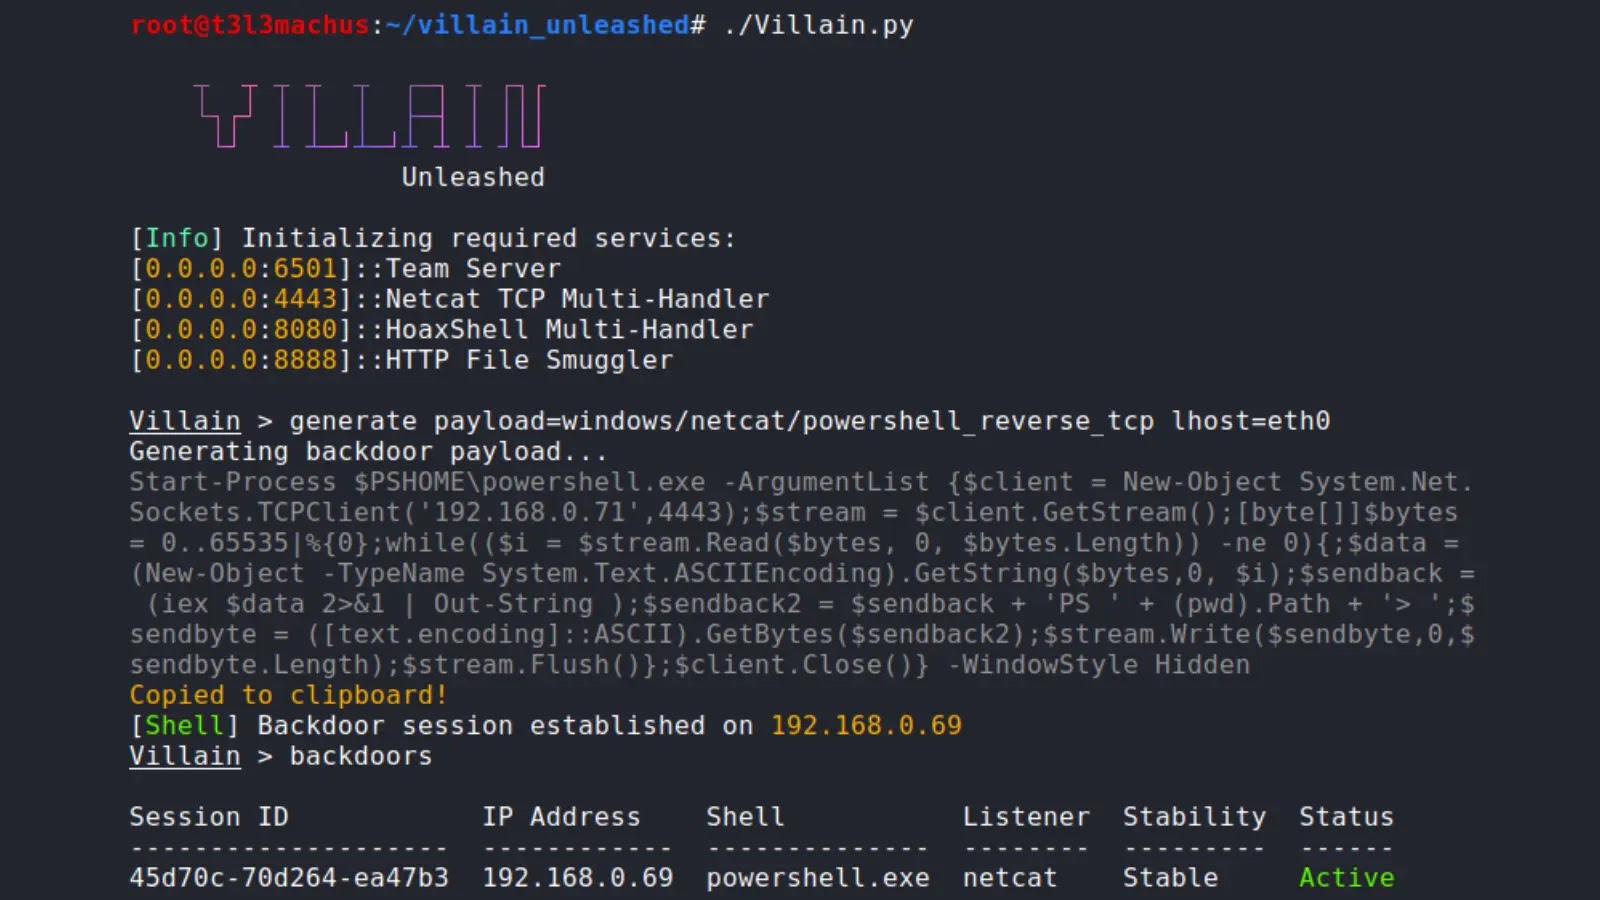
Task: Click the 'Session ID' column header
Action: (x=209, y=817)
